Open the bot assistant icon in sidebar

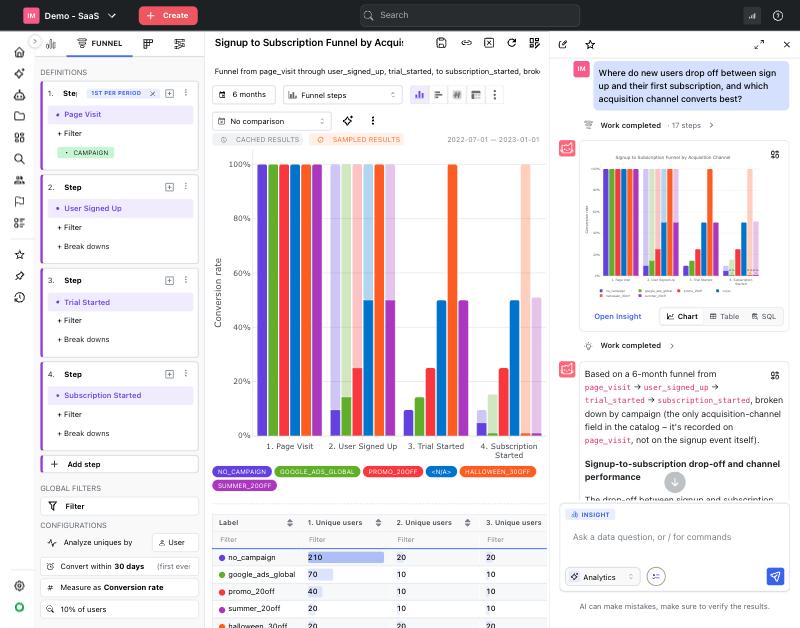click(x=19, y=95)
